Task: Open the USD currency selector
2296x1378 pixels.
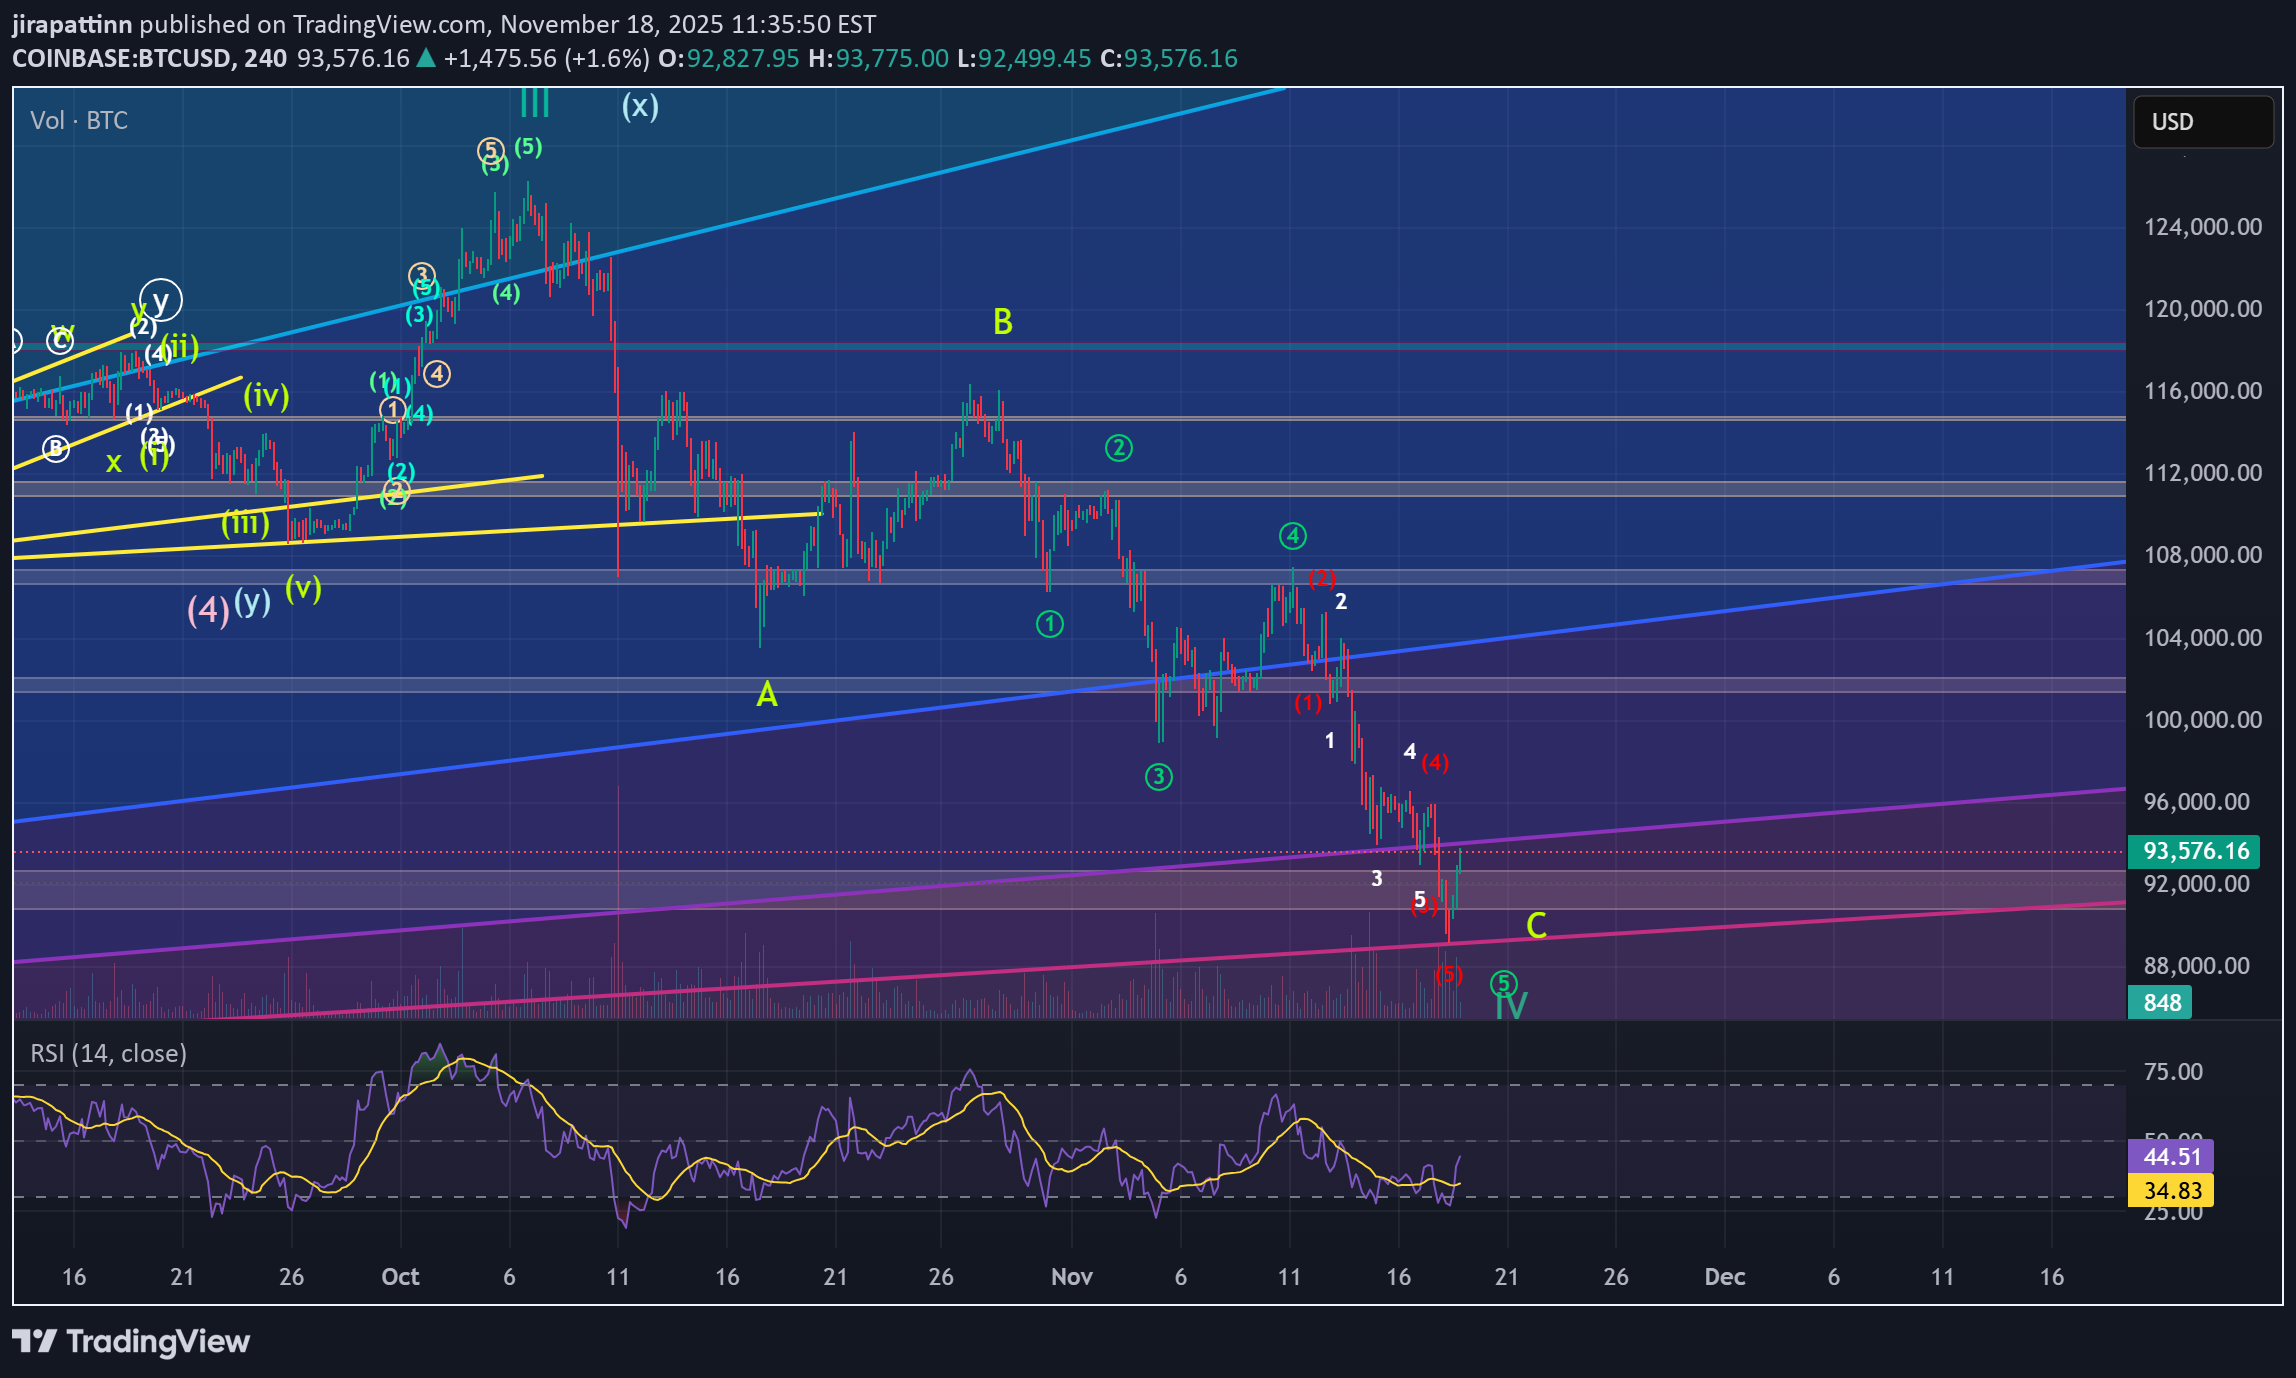Action: (2203, 121)
